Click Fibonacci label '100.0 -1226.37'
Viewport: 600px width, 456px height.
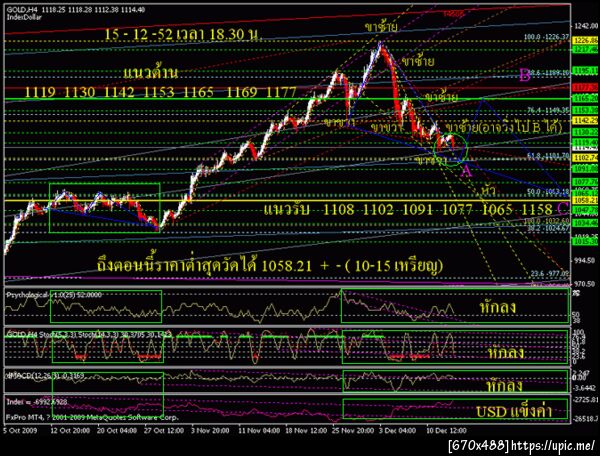[x=546, y=37]
